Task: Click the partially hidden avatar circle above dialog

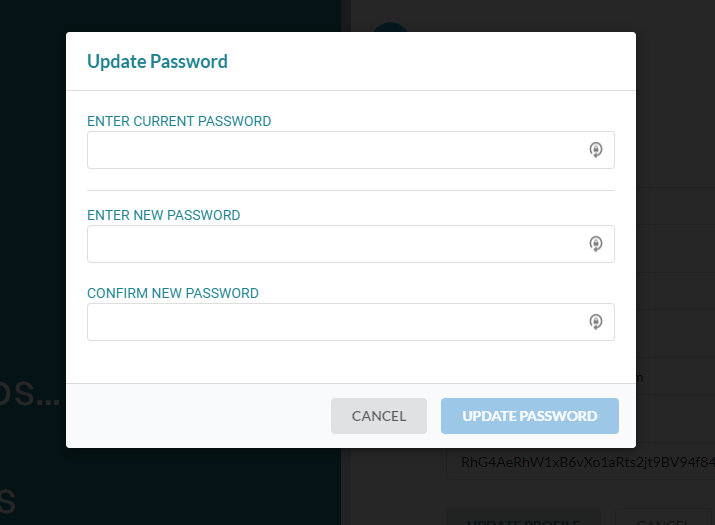Action: [390, 27]
